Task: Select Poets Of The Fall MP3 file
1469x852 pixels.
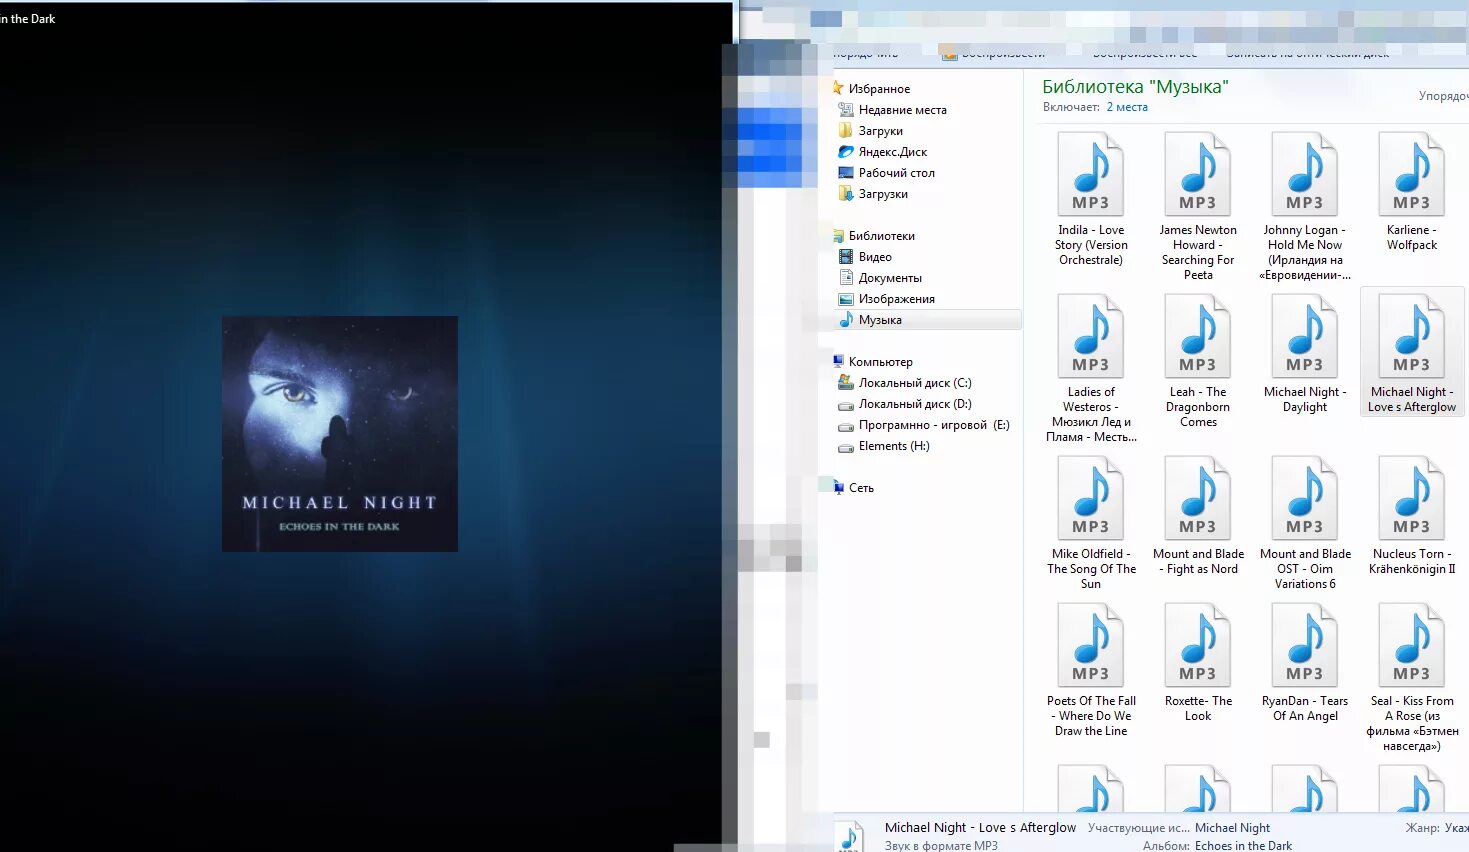Action: (x=1091, y=669)
